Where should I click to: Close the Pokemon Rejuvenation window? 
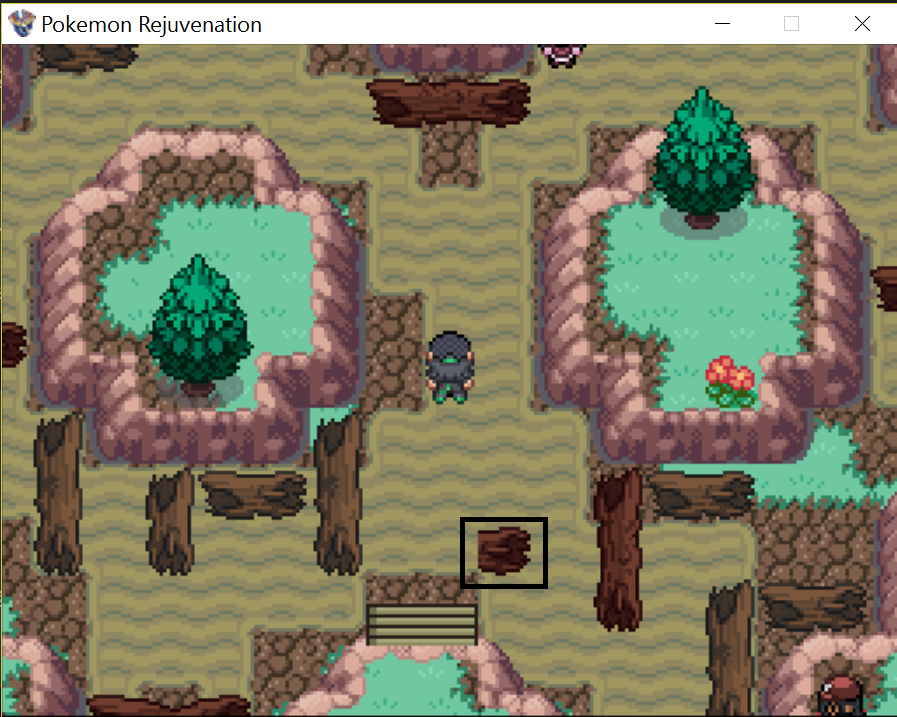[862, 23]
